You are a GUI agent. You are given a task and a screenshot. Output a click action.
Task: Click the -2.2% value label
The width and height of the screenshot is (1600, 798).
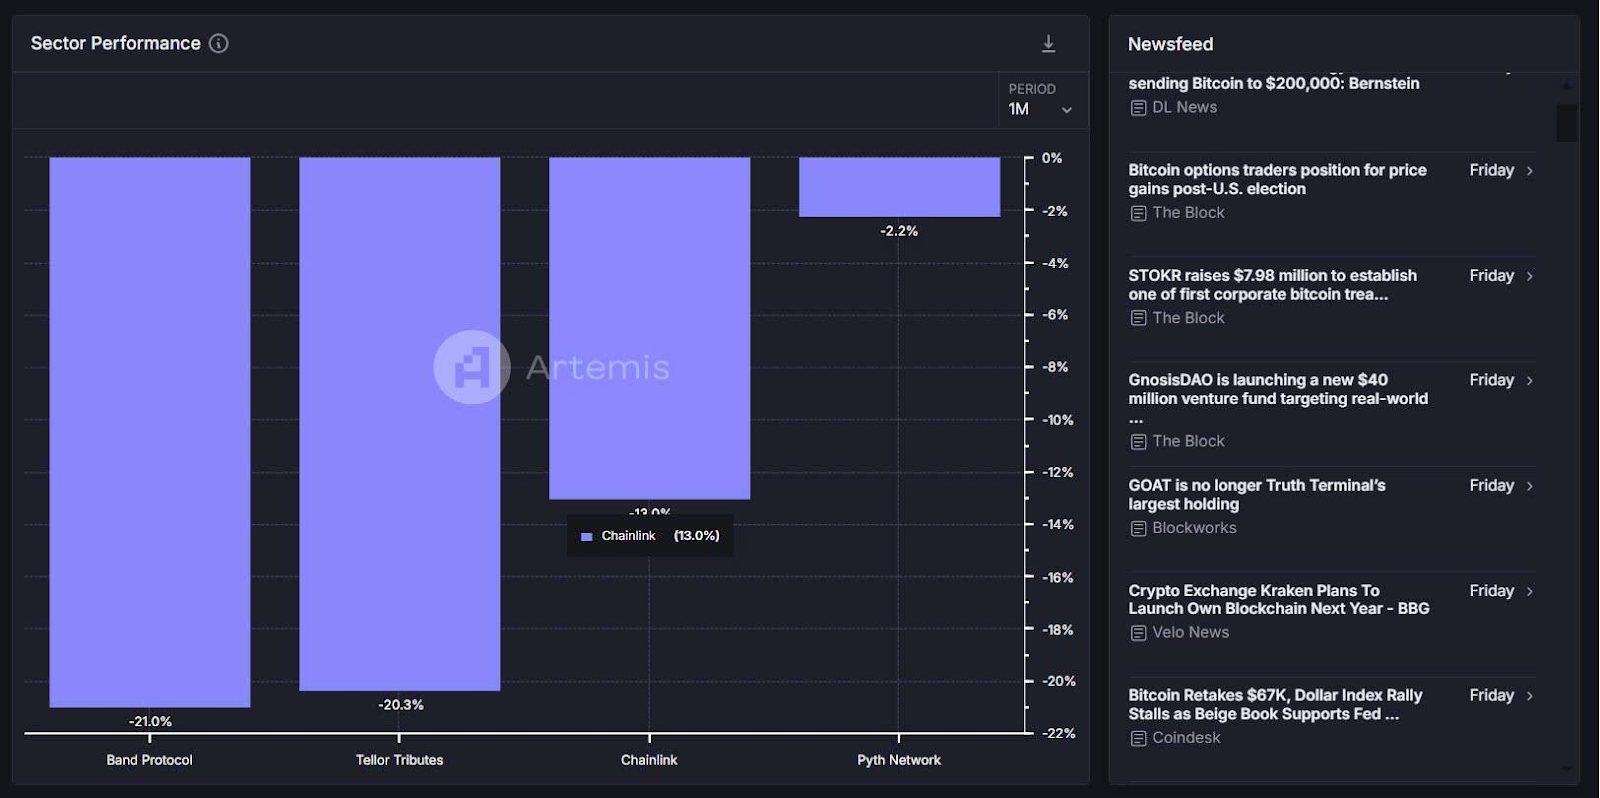pyautogui.click(x=899, y=231)
